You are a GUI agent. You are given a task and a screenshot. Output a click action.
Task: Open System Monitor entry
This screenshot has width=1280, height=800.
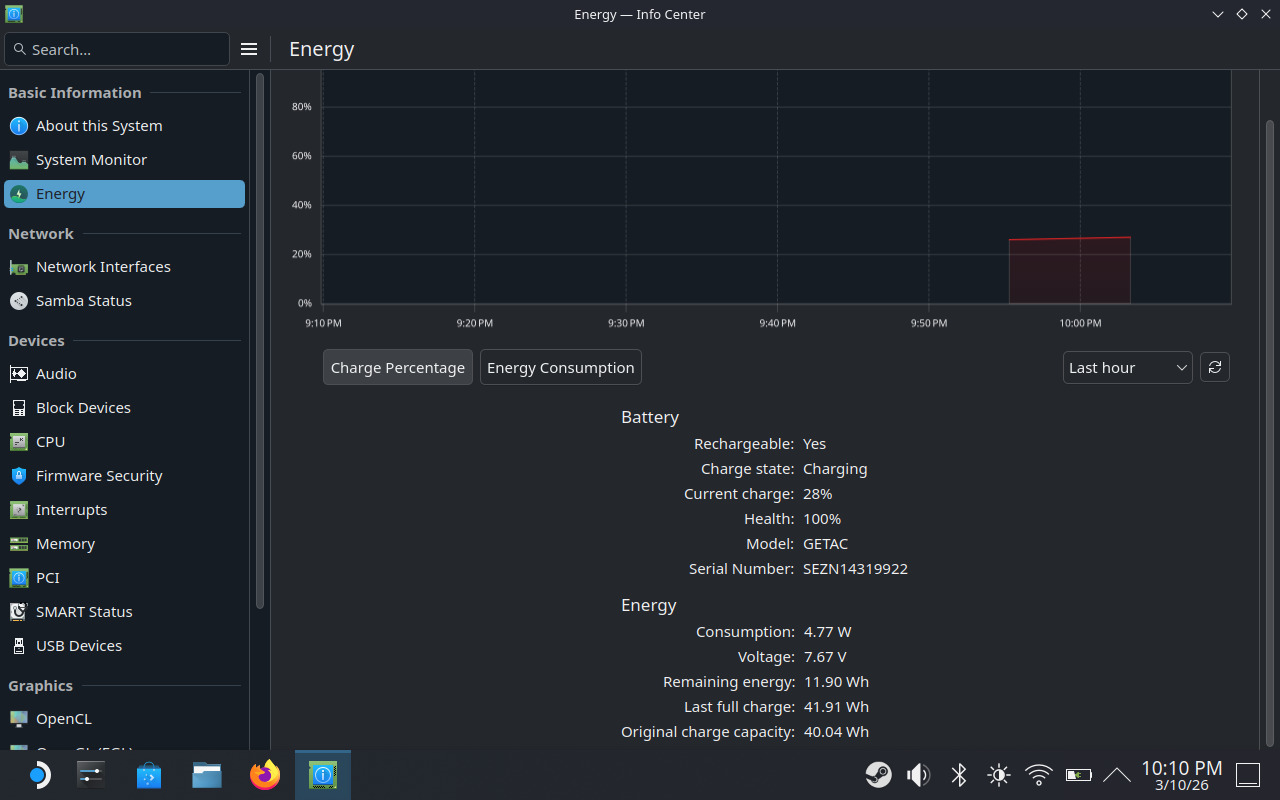pyautogui.click(x=124, y=160)
